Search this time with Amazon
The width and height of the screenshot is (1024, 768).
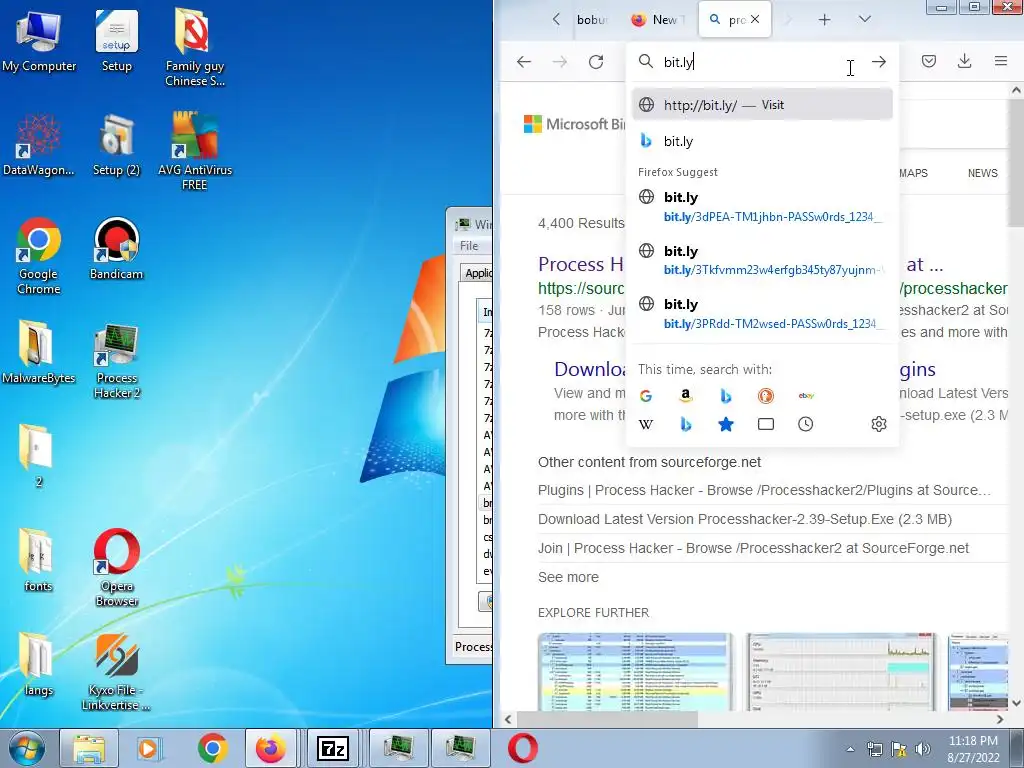pyautogui.click(x=686, y=396)
